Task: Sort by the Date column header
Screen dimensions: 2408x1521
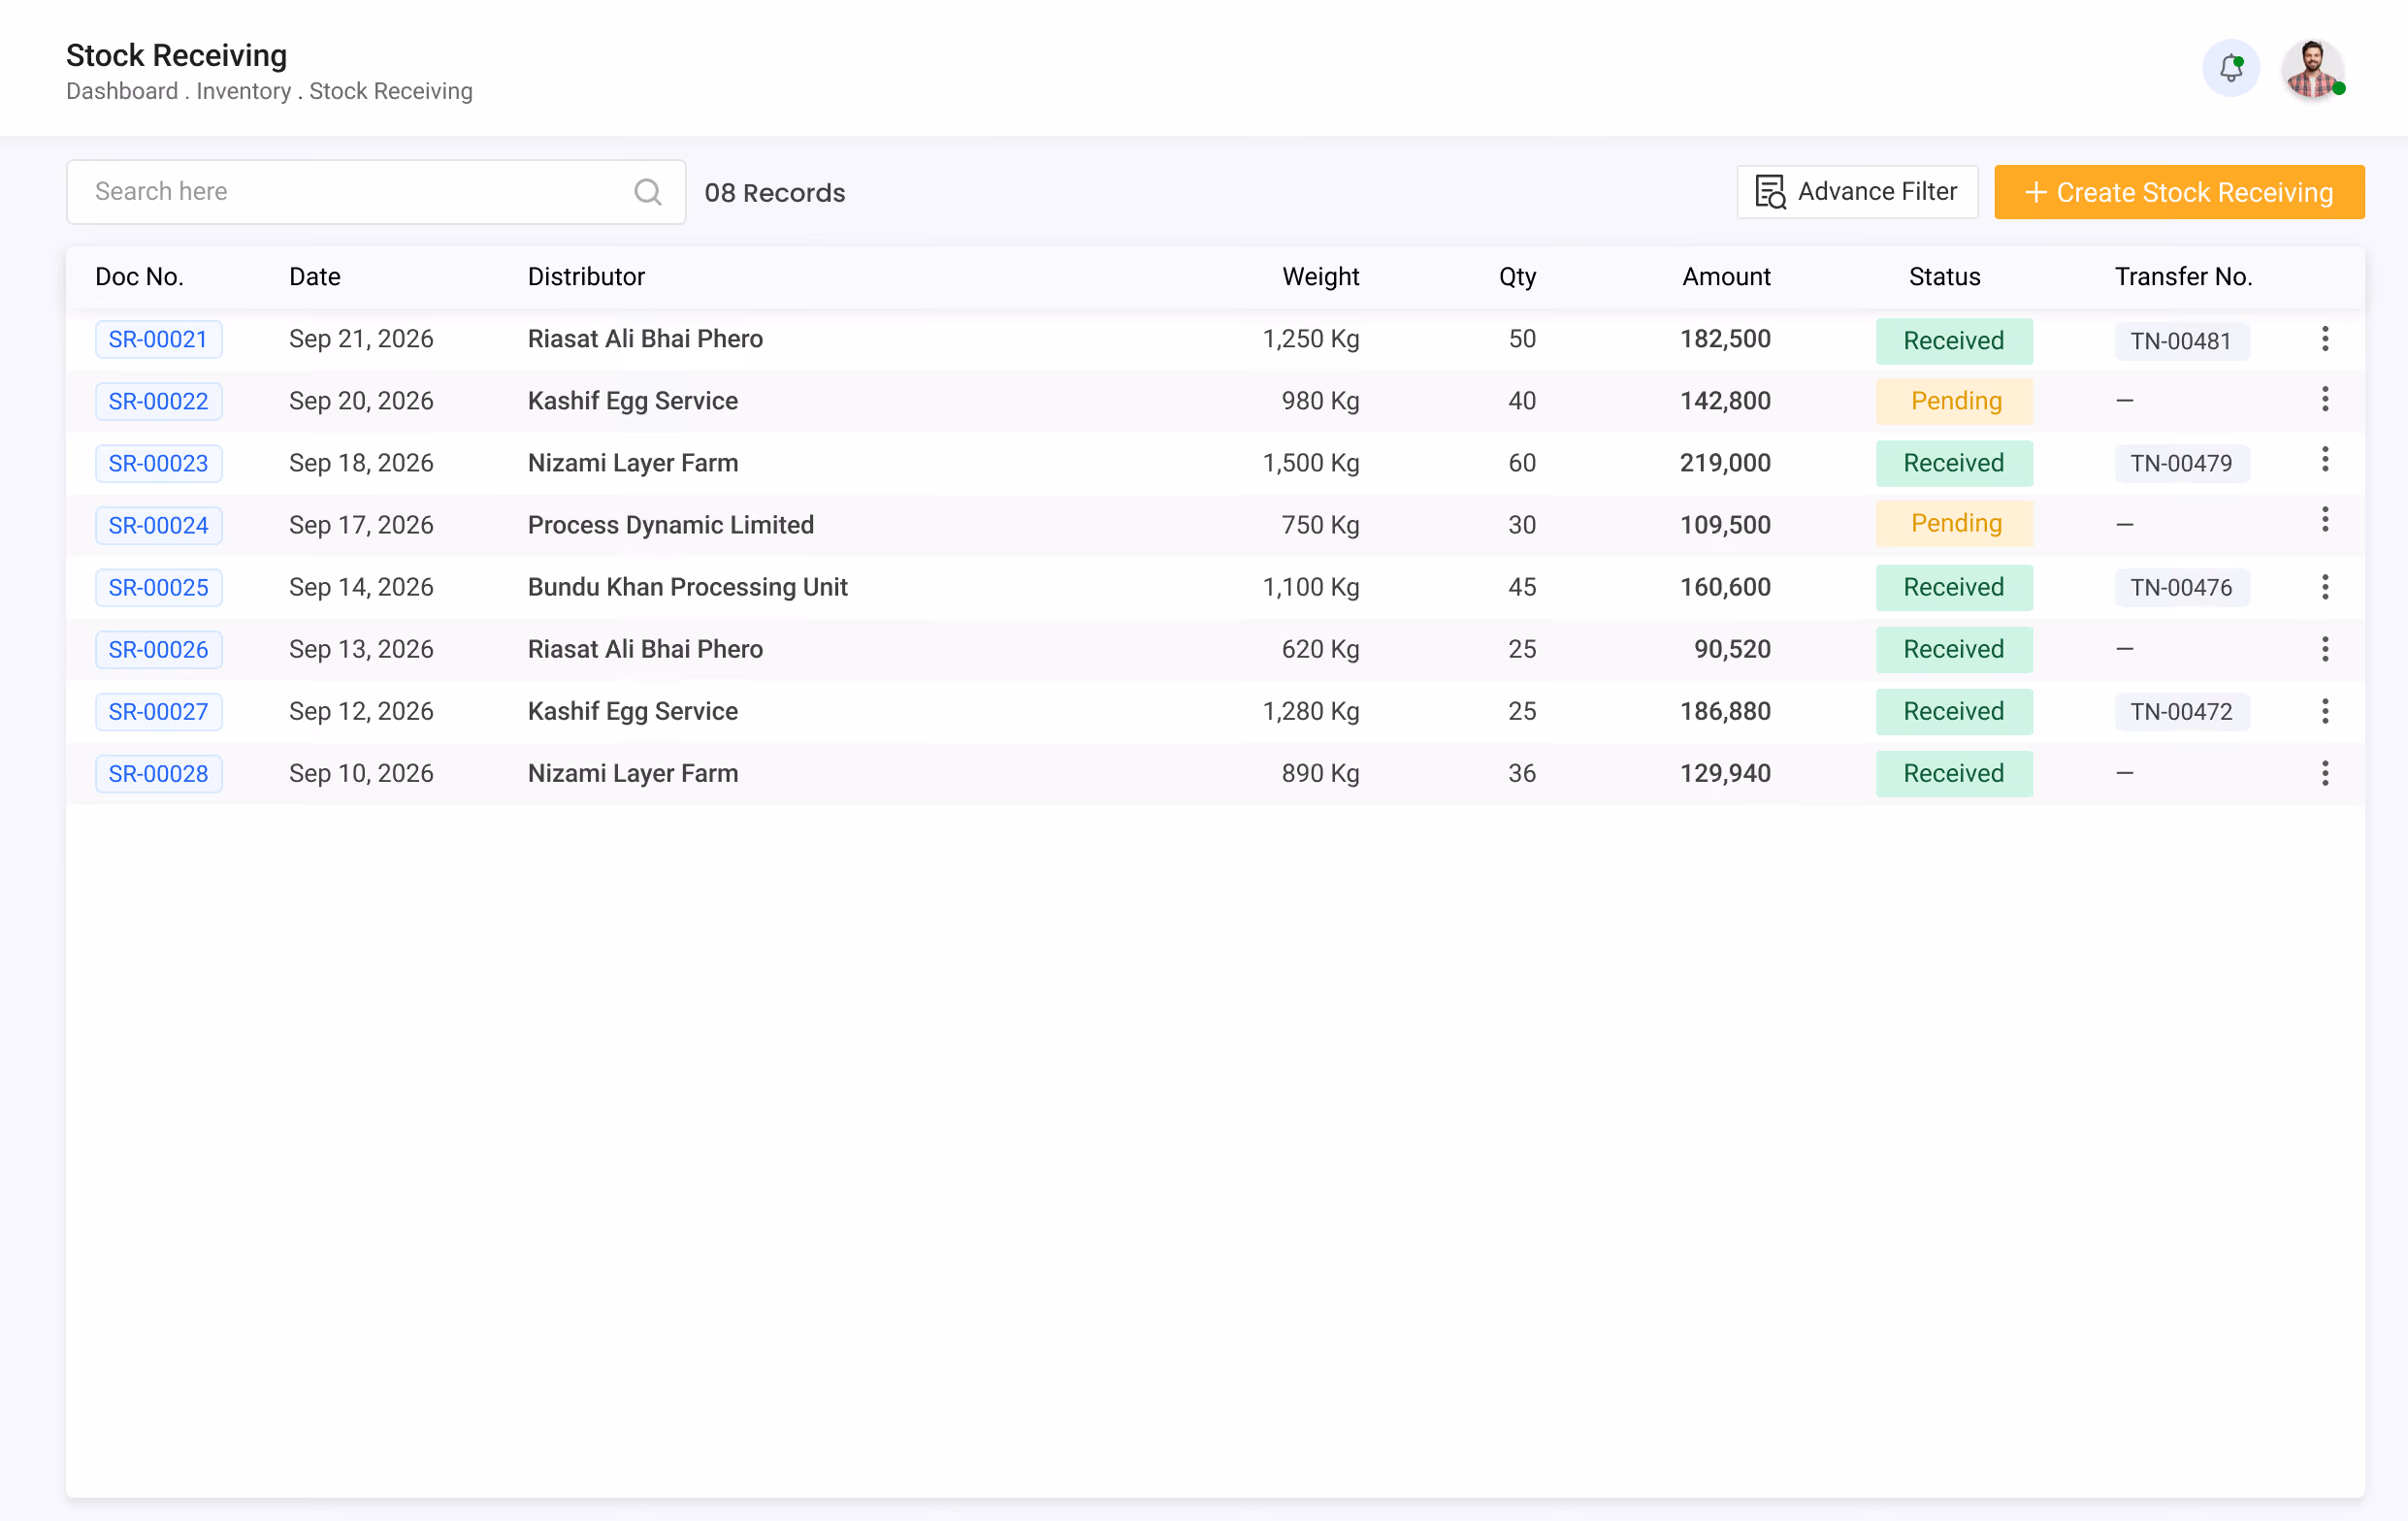Action: [x=315, y=277]
